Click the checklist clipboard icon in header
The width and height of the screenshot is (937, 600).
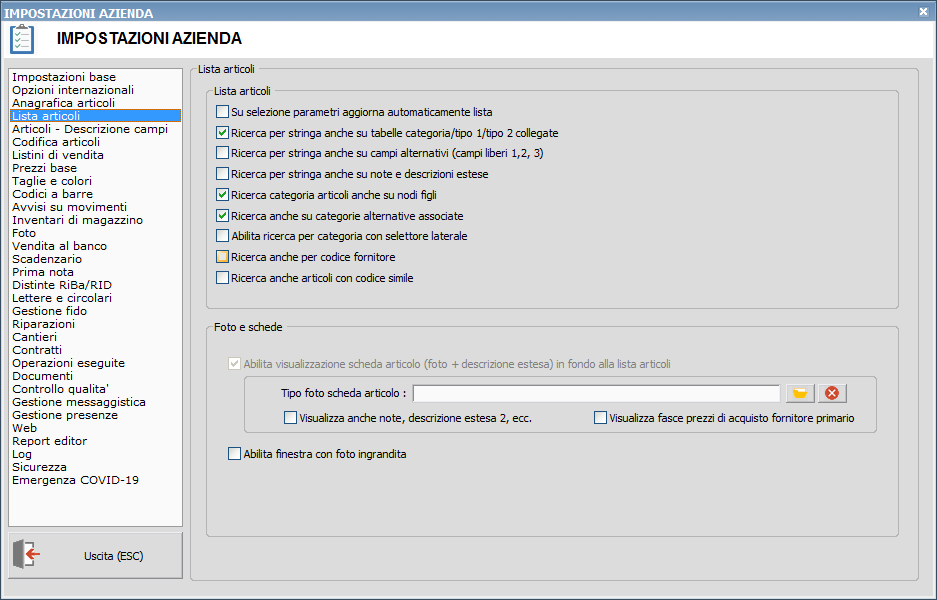pyautogui.click(x=22, y=39)
